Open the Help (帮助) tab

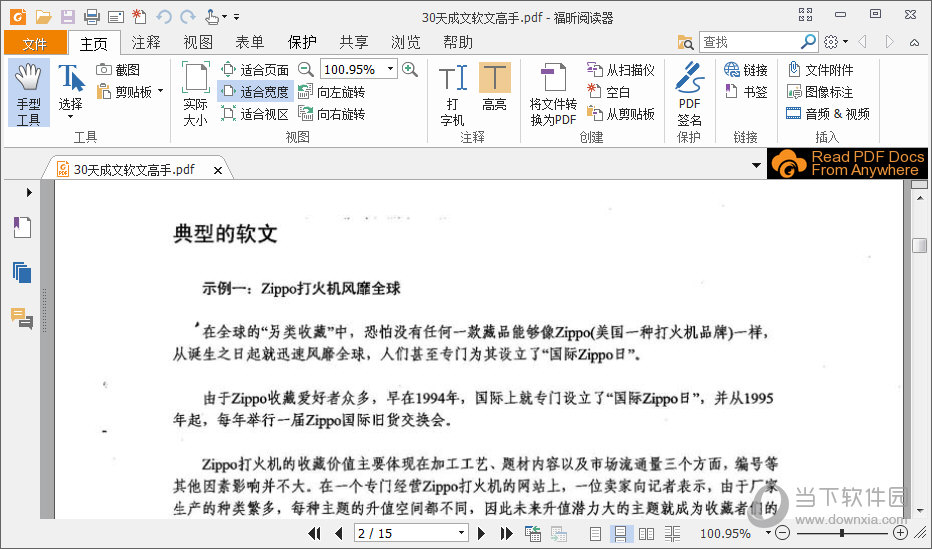click(458, 42)
